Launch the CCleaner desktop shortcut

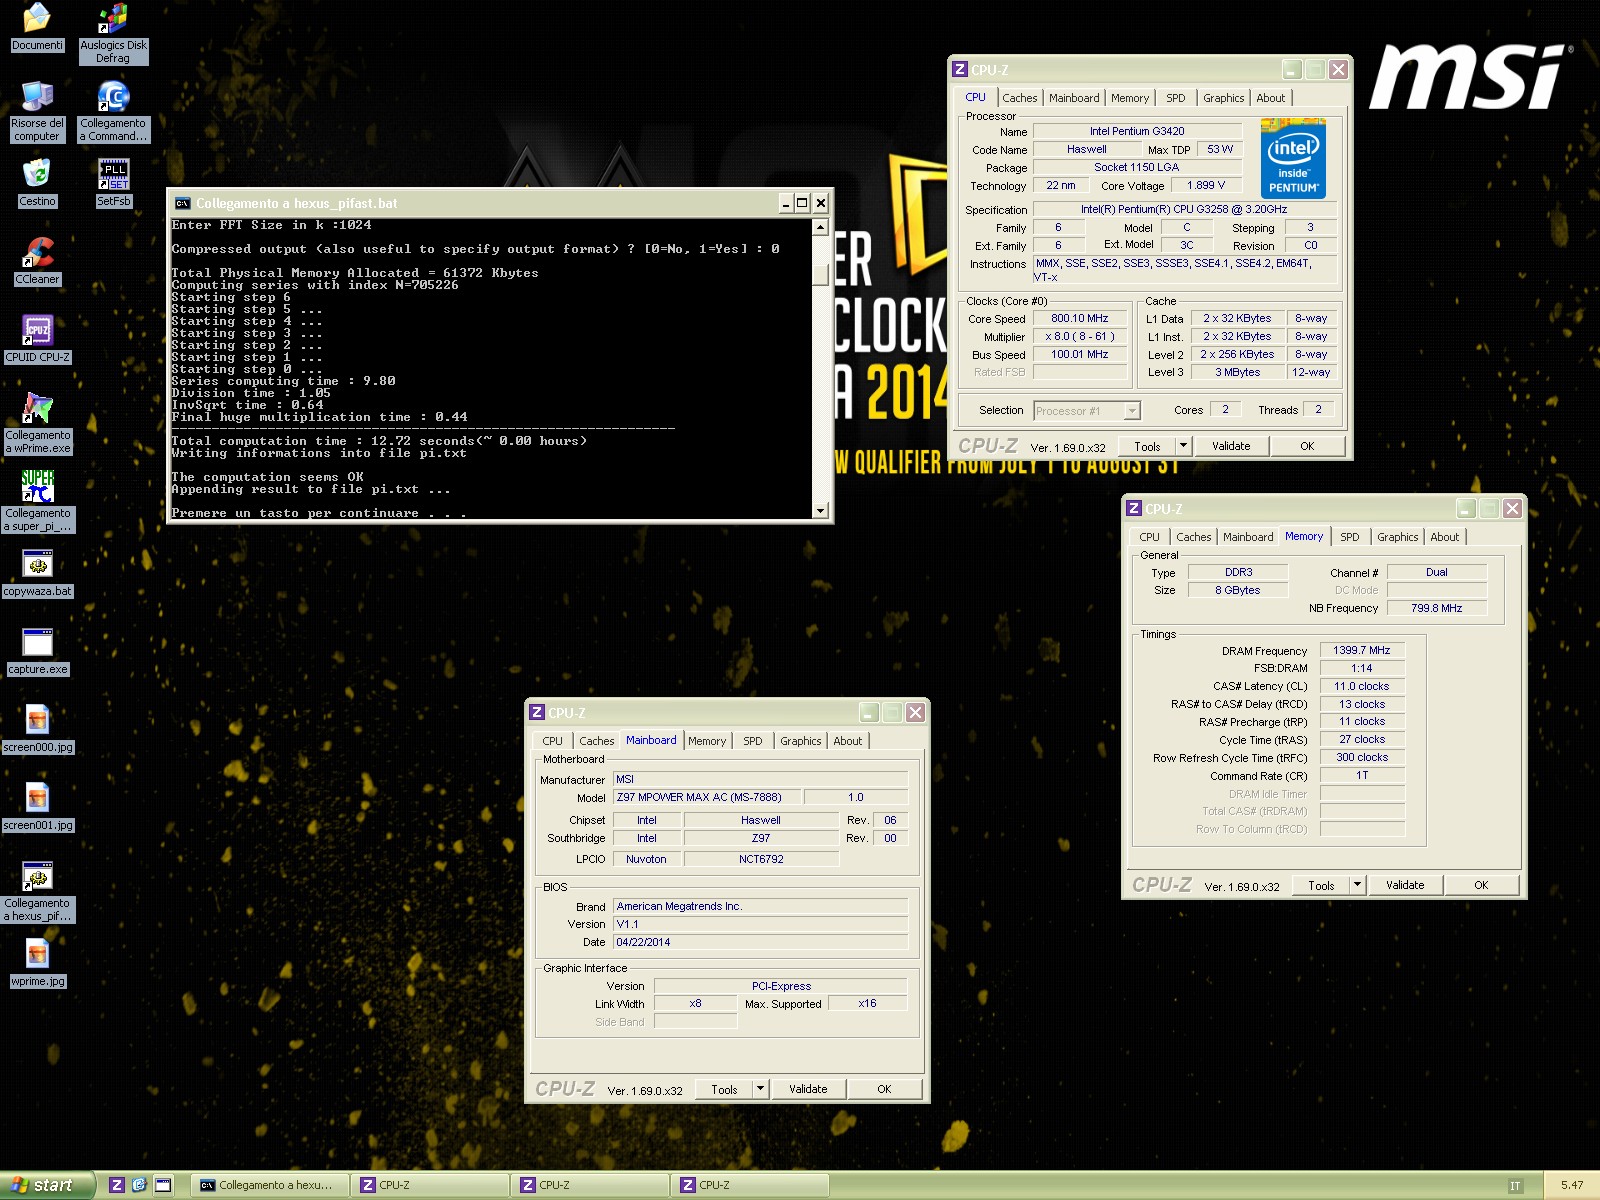point(37,252)
